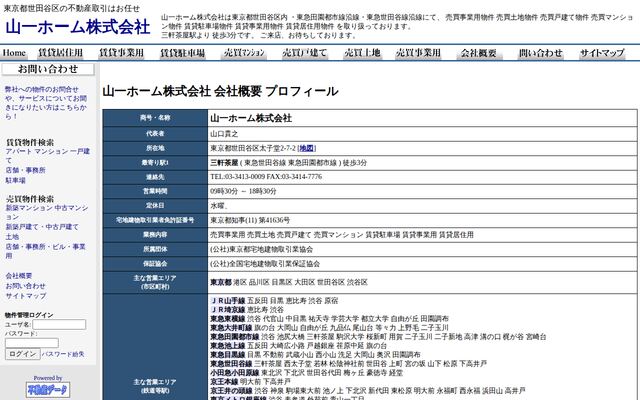Open 新築戸建て・中古戸建て sales link

[42, 227]
